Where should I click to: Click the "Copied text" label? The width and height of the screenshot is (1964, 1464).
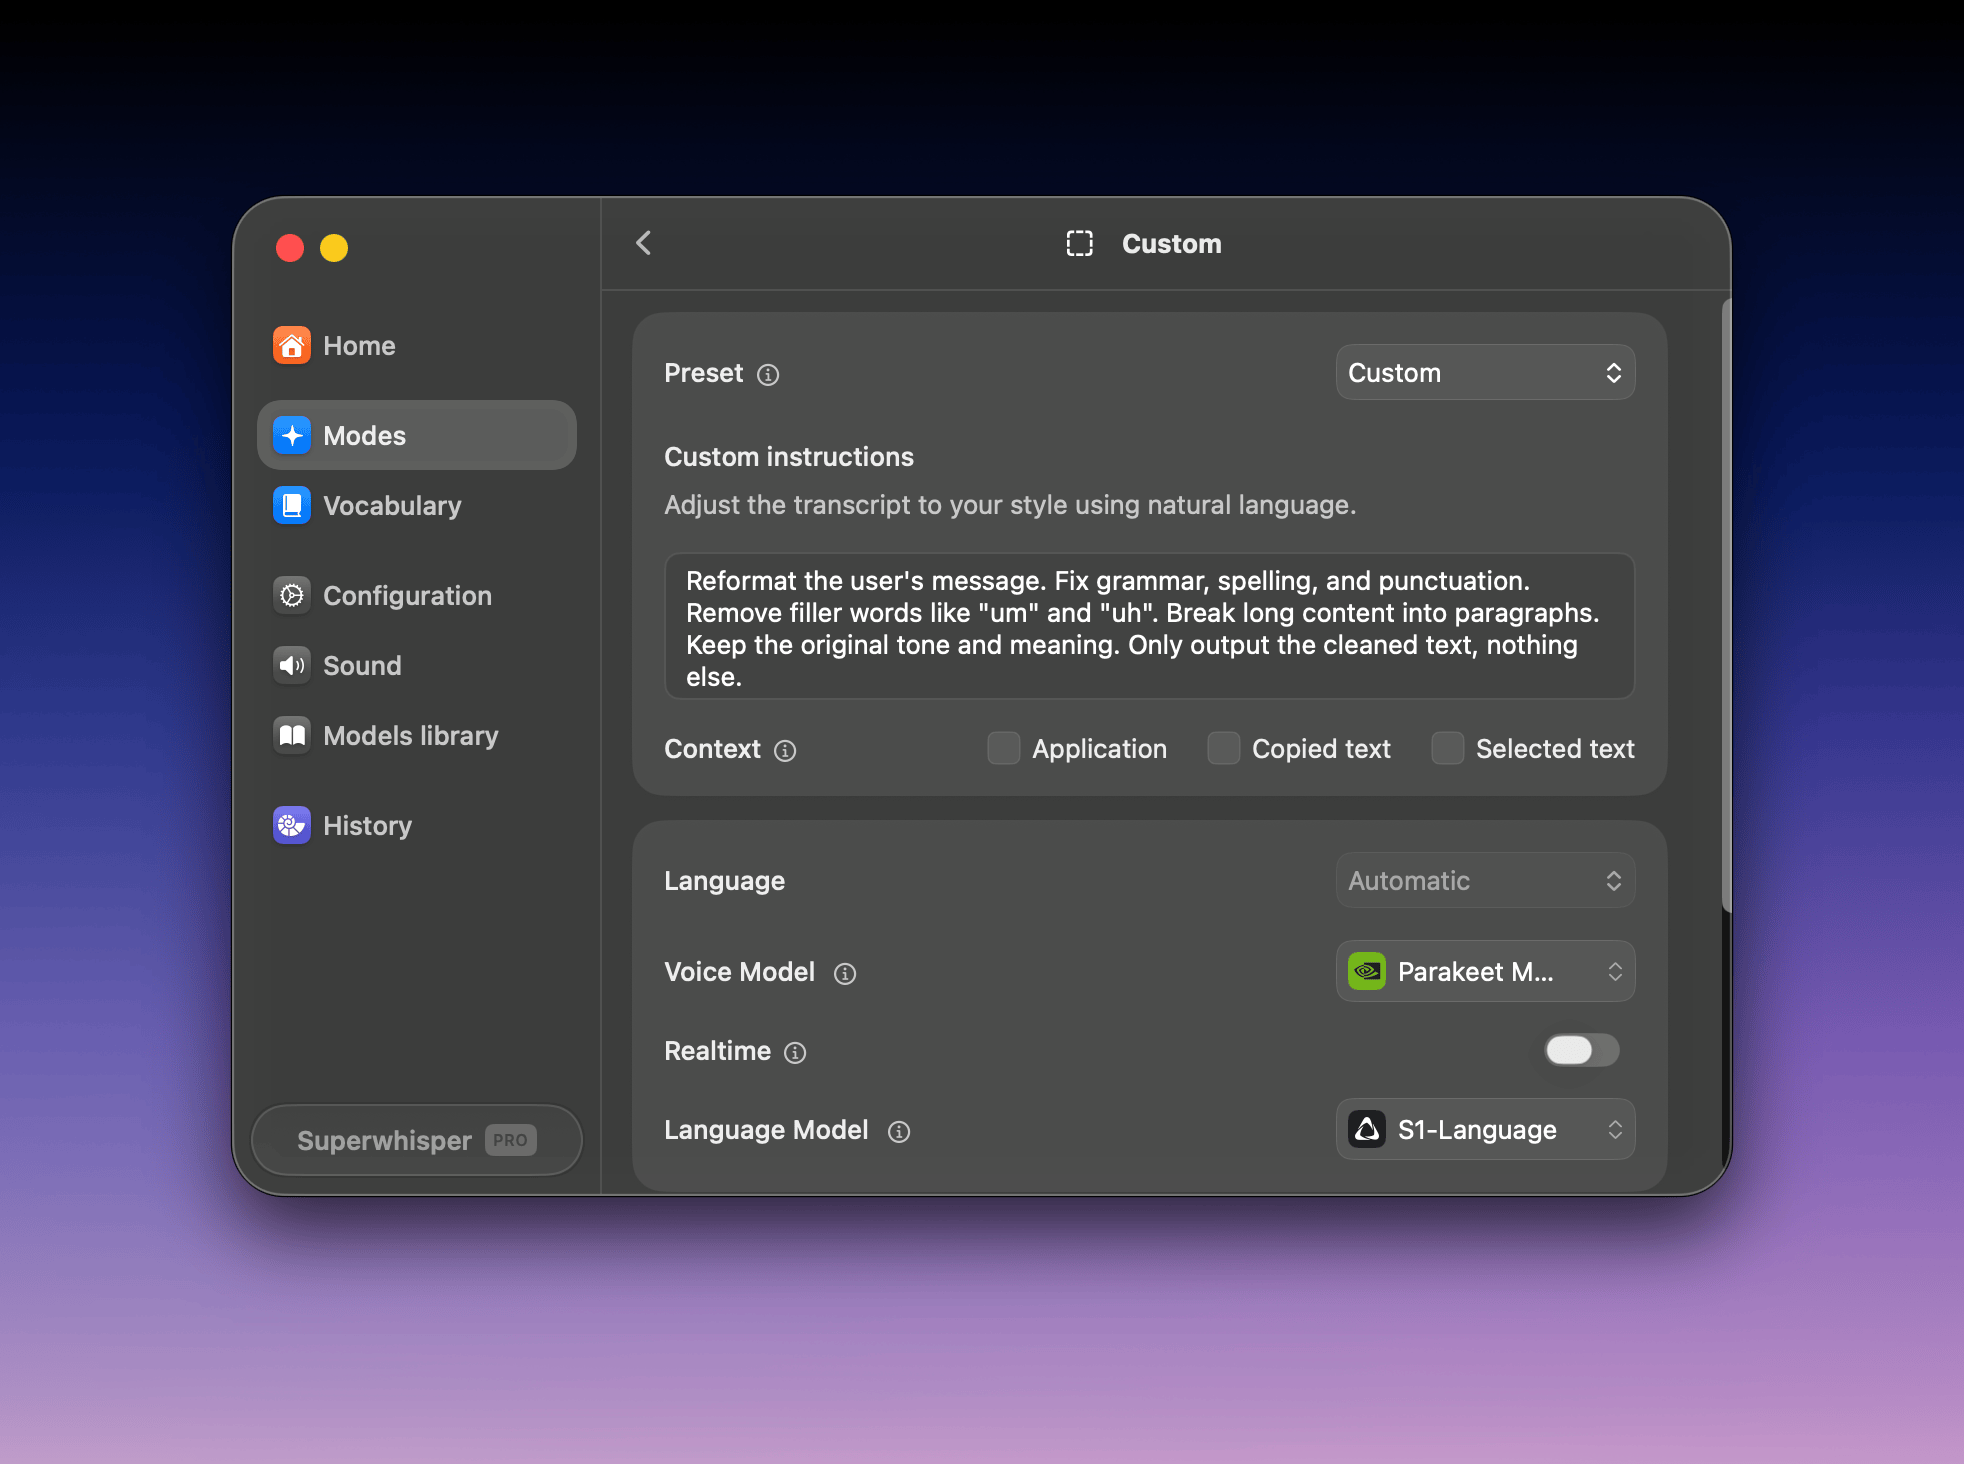(x=1321, y=749)
